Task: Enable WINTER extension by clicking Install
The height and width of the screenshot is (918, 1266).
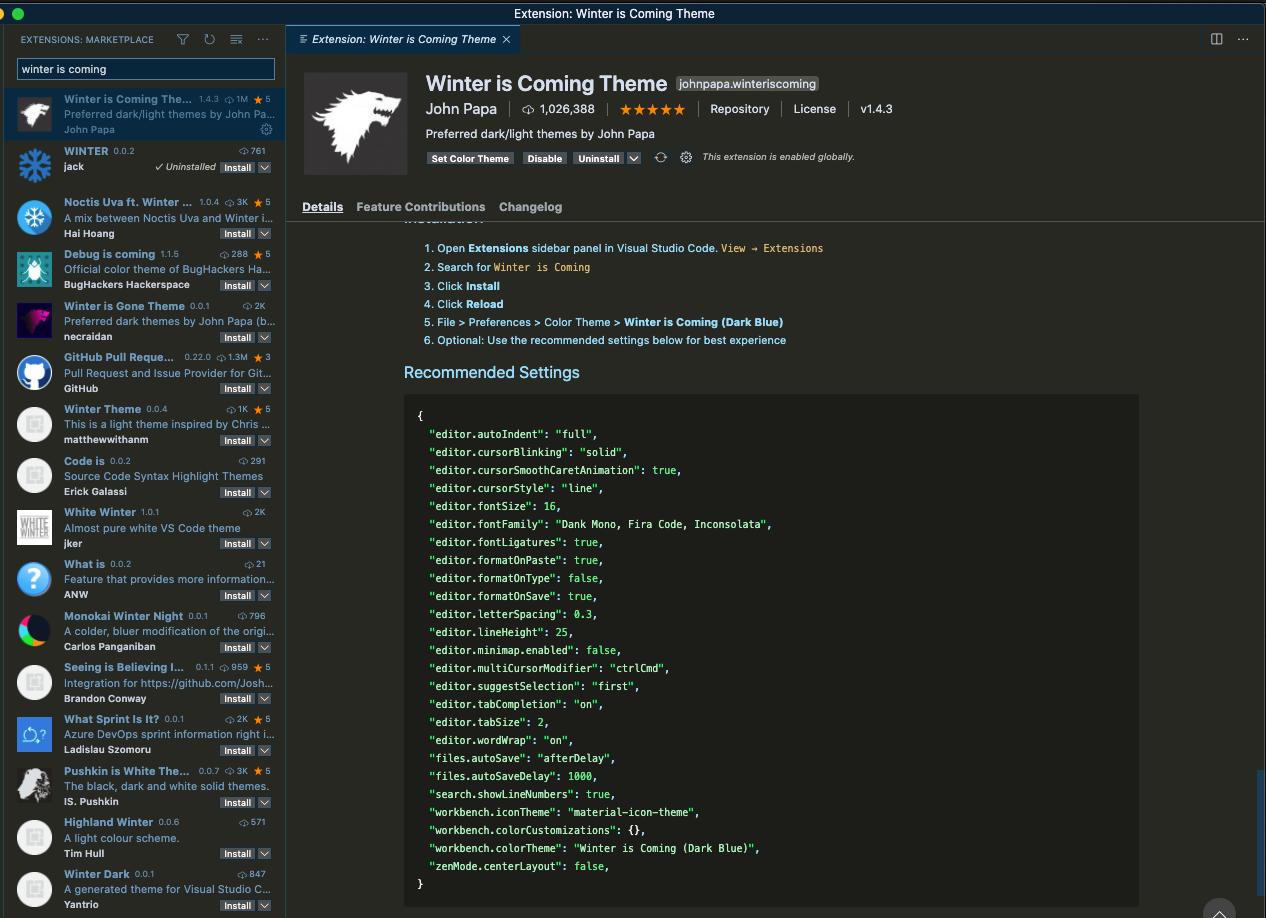Action: pyautogui.click(x=237, y=167)
